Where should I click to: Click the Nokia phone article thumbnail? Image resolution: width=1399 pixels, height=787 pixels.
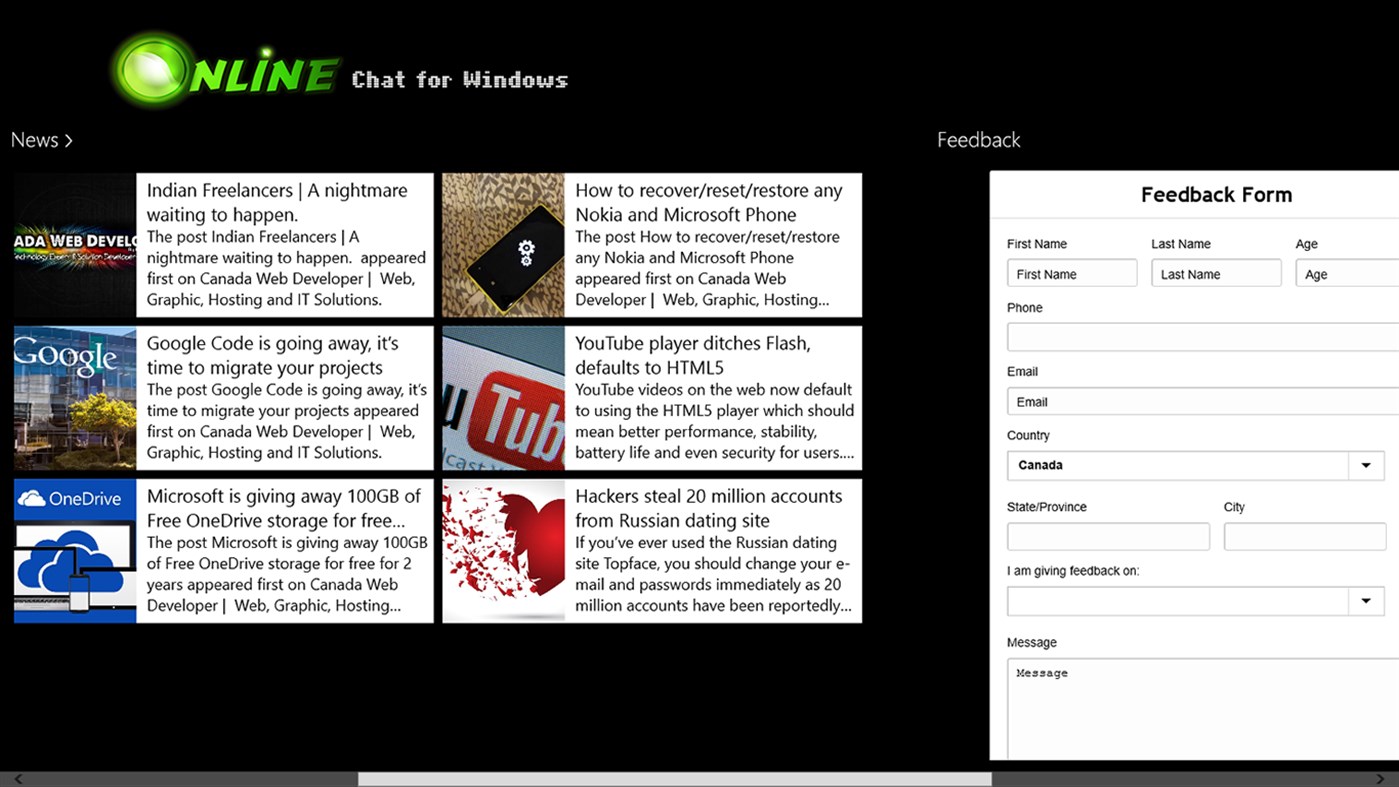[x=503, y=244]
